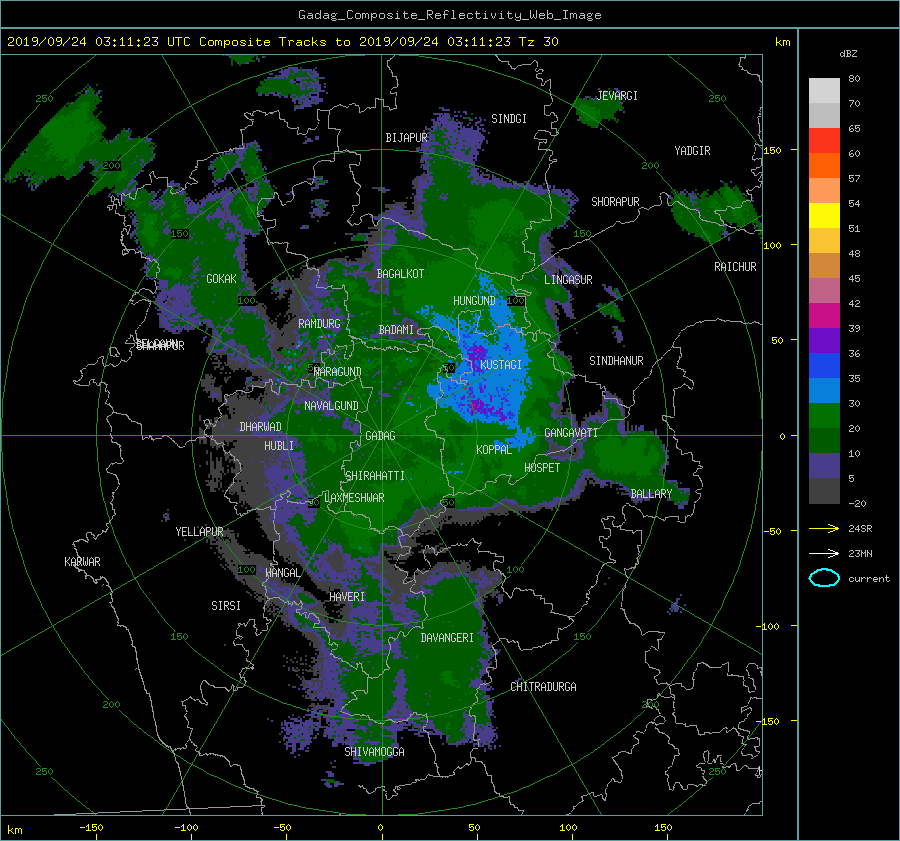The image size is (900, 841).
Task: Click the 80 dBZ color swatch
Action: point(824,90)
